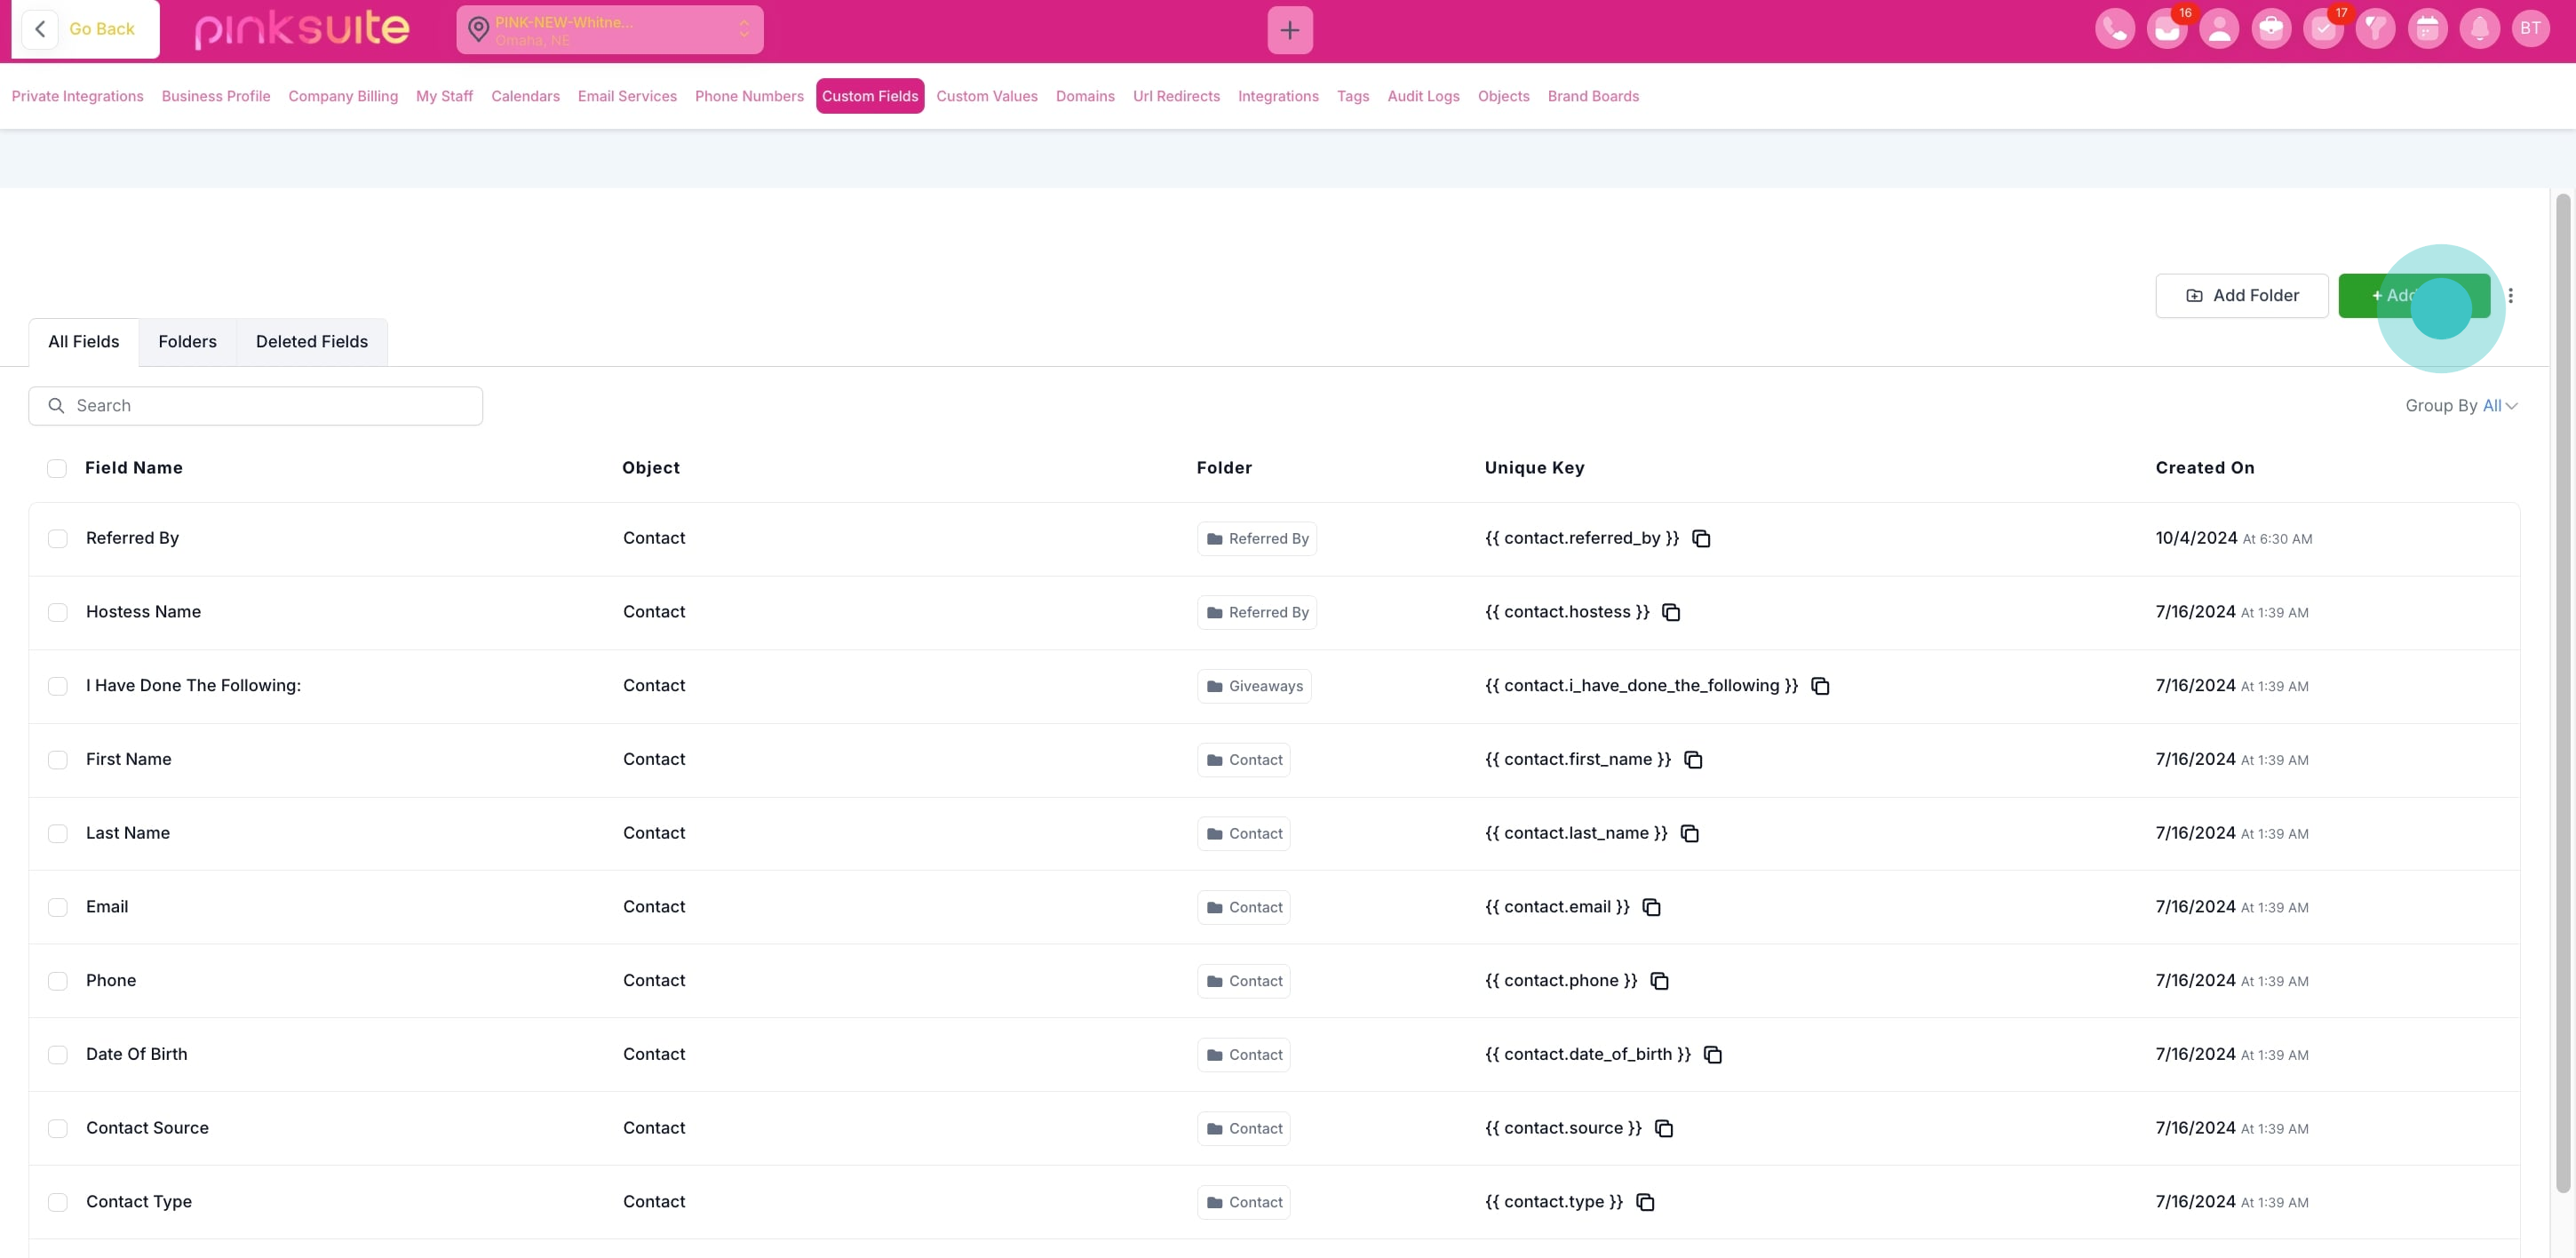Screen dimensions: 2576x1258
Task: Click the funnel icon in header
Action: coord(2374,29)
